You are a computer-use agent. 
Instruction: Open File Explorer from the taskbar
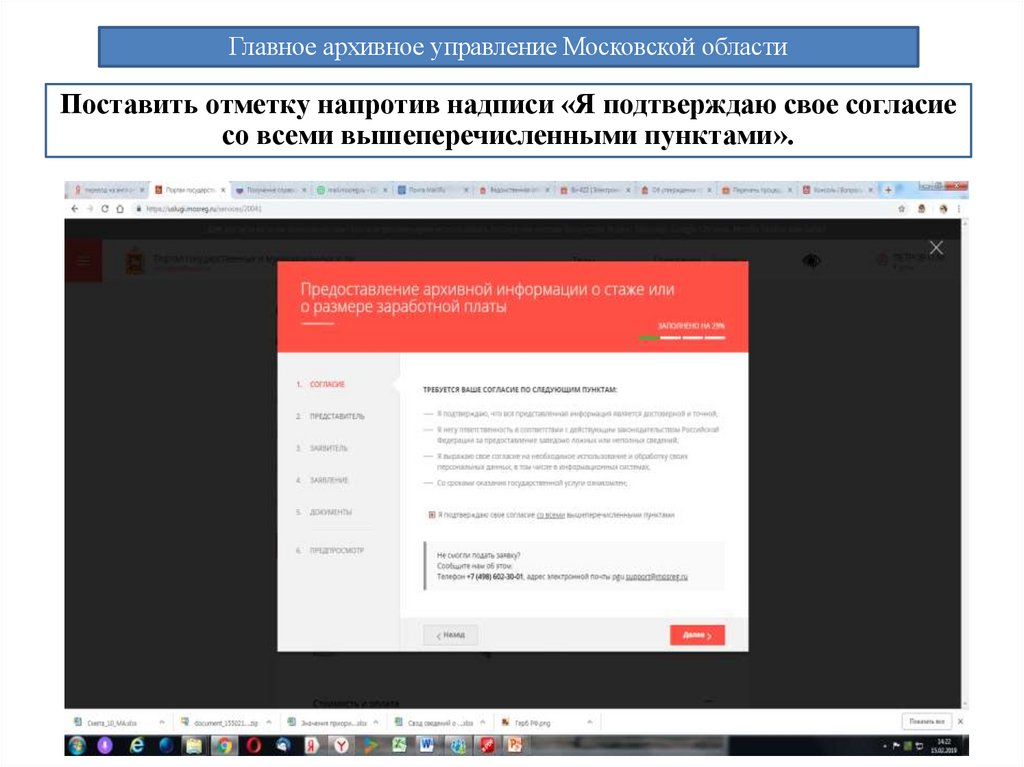point(194,745)
